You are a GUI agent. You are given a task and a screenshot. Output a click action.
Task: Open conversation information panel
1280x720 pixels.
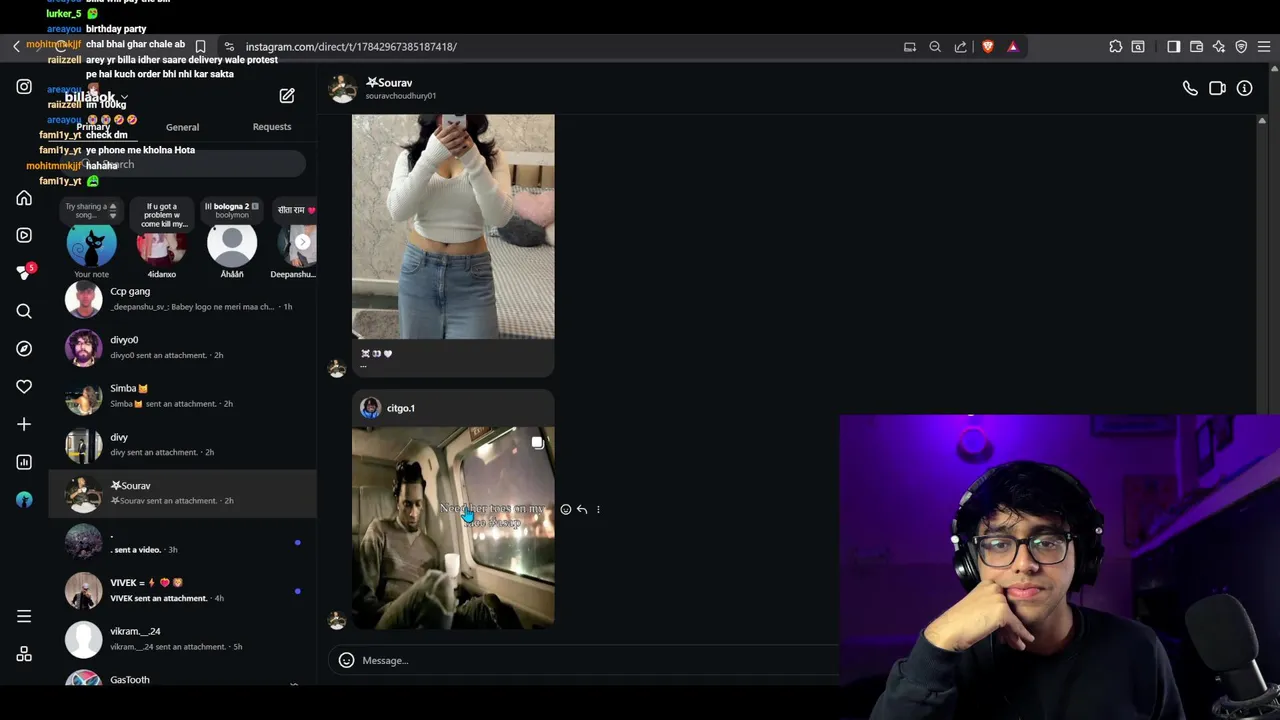pyautogui.click(x=1245, y=89)
